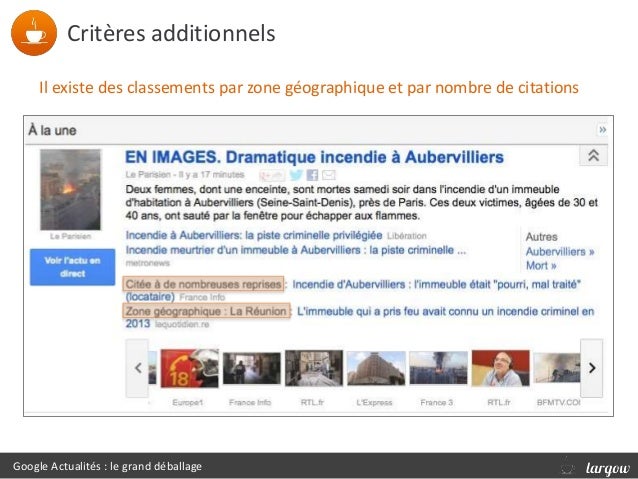The image size is (638, 479).
Task: Click the France 3 caption under thumbnail
Action: (437, 402)
